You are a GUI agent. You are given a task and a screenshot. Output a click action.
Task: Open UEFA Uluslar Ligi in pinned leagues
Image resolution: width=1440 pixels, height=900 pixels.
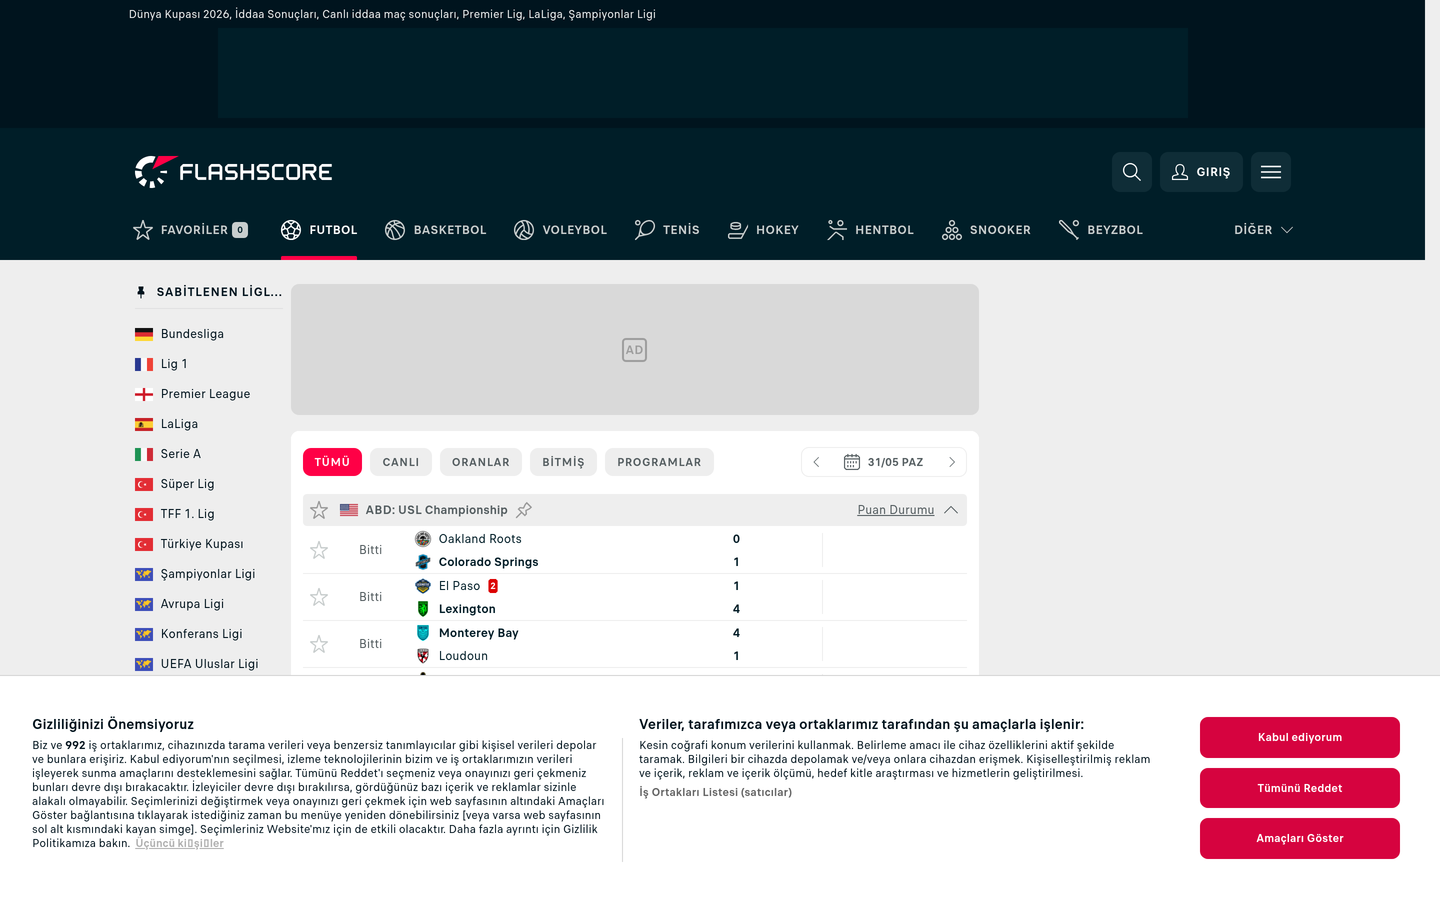tap(208, 664)
